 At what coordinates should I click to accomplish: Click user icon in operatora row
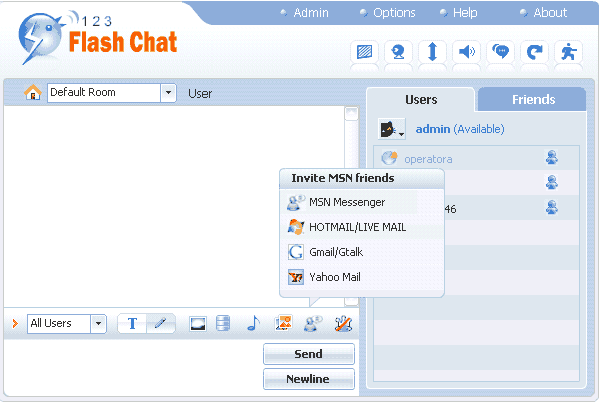pos(551,157)
